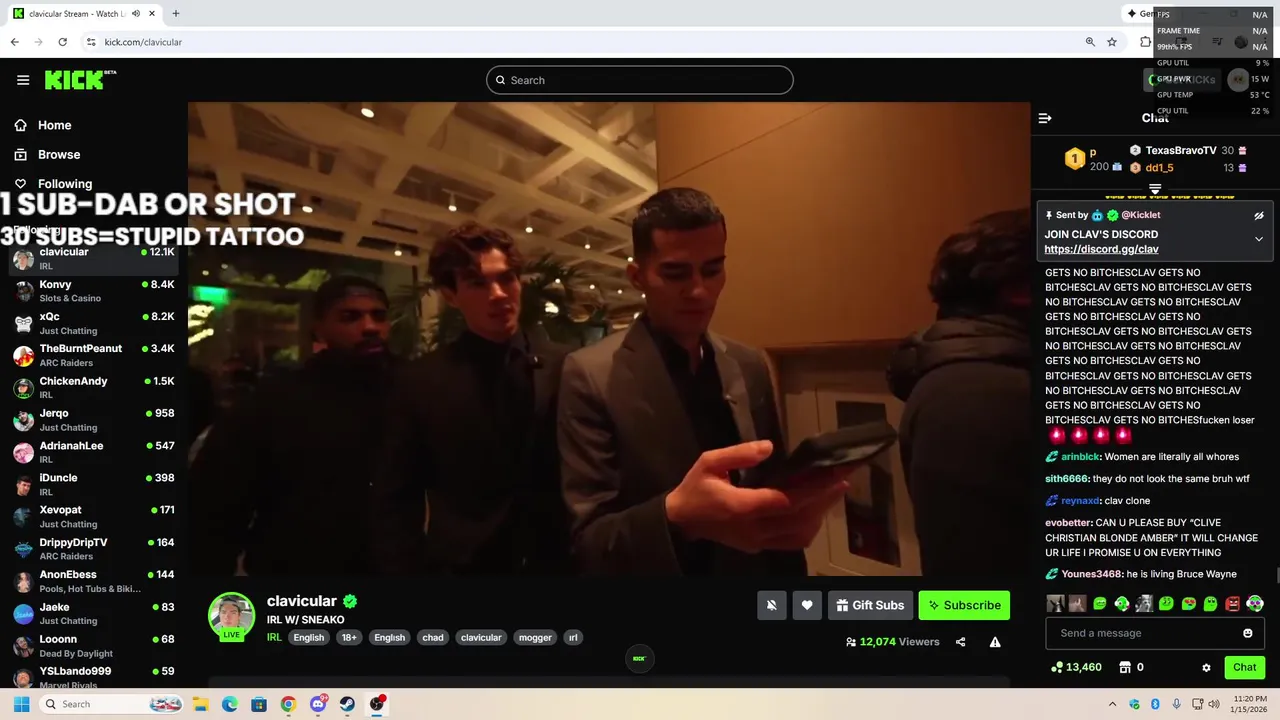Viewport: 1280px width, 720px height.
Task: Open AdrianahLee's IRL stream
Action: (x=93, y=452)
